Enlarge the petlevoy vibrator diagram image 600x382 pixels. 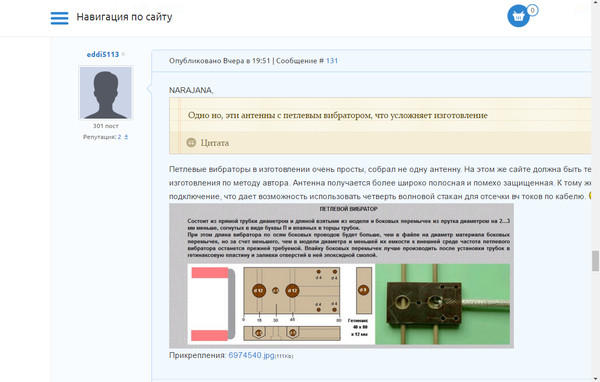tap(341, 276)
